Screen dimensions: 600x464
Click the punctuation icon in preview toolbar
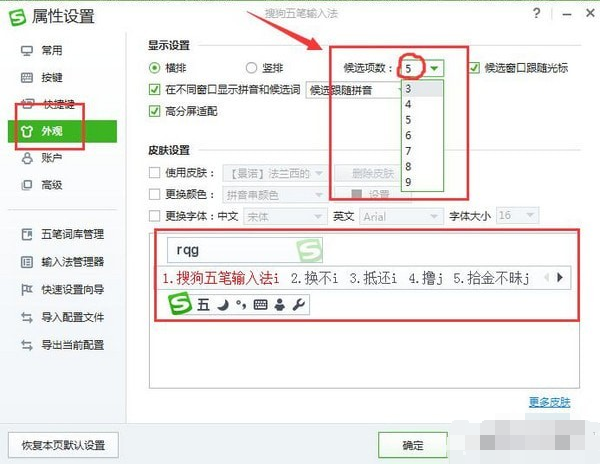[241, 305]
